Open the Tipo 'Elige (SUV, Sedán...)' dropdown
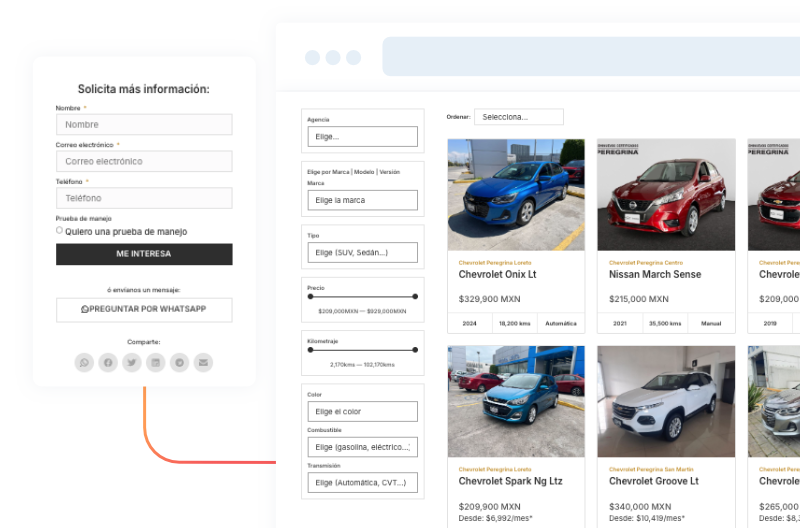Image resolution: width=800 pixels, height=528 pixels. click(x=363, y=253)
